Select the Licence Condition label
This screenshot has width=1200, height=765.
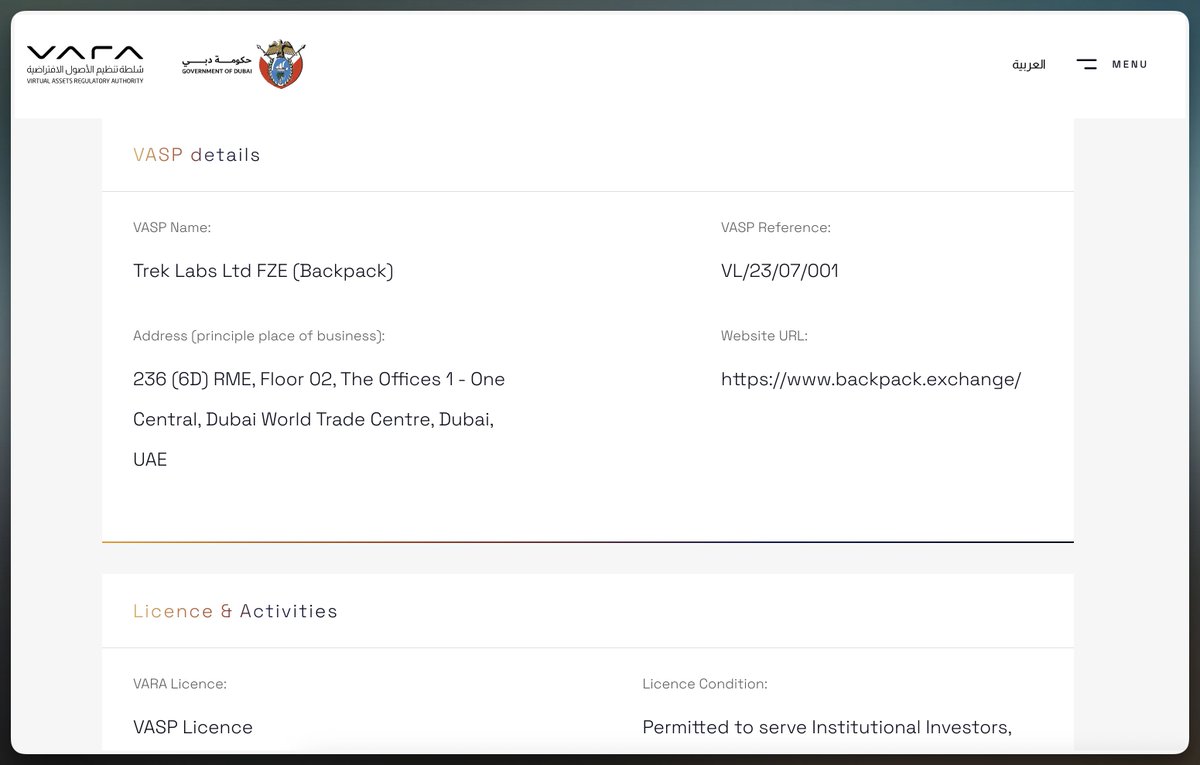[x=705, y=684]
